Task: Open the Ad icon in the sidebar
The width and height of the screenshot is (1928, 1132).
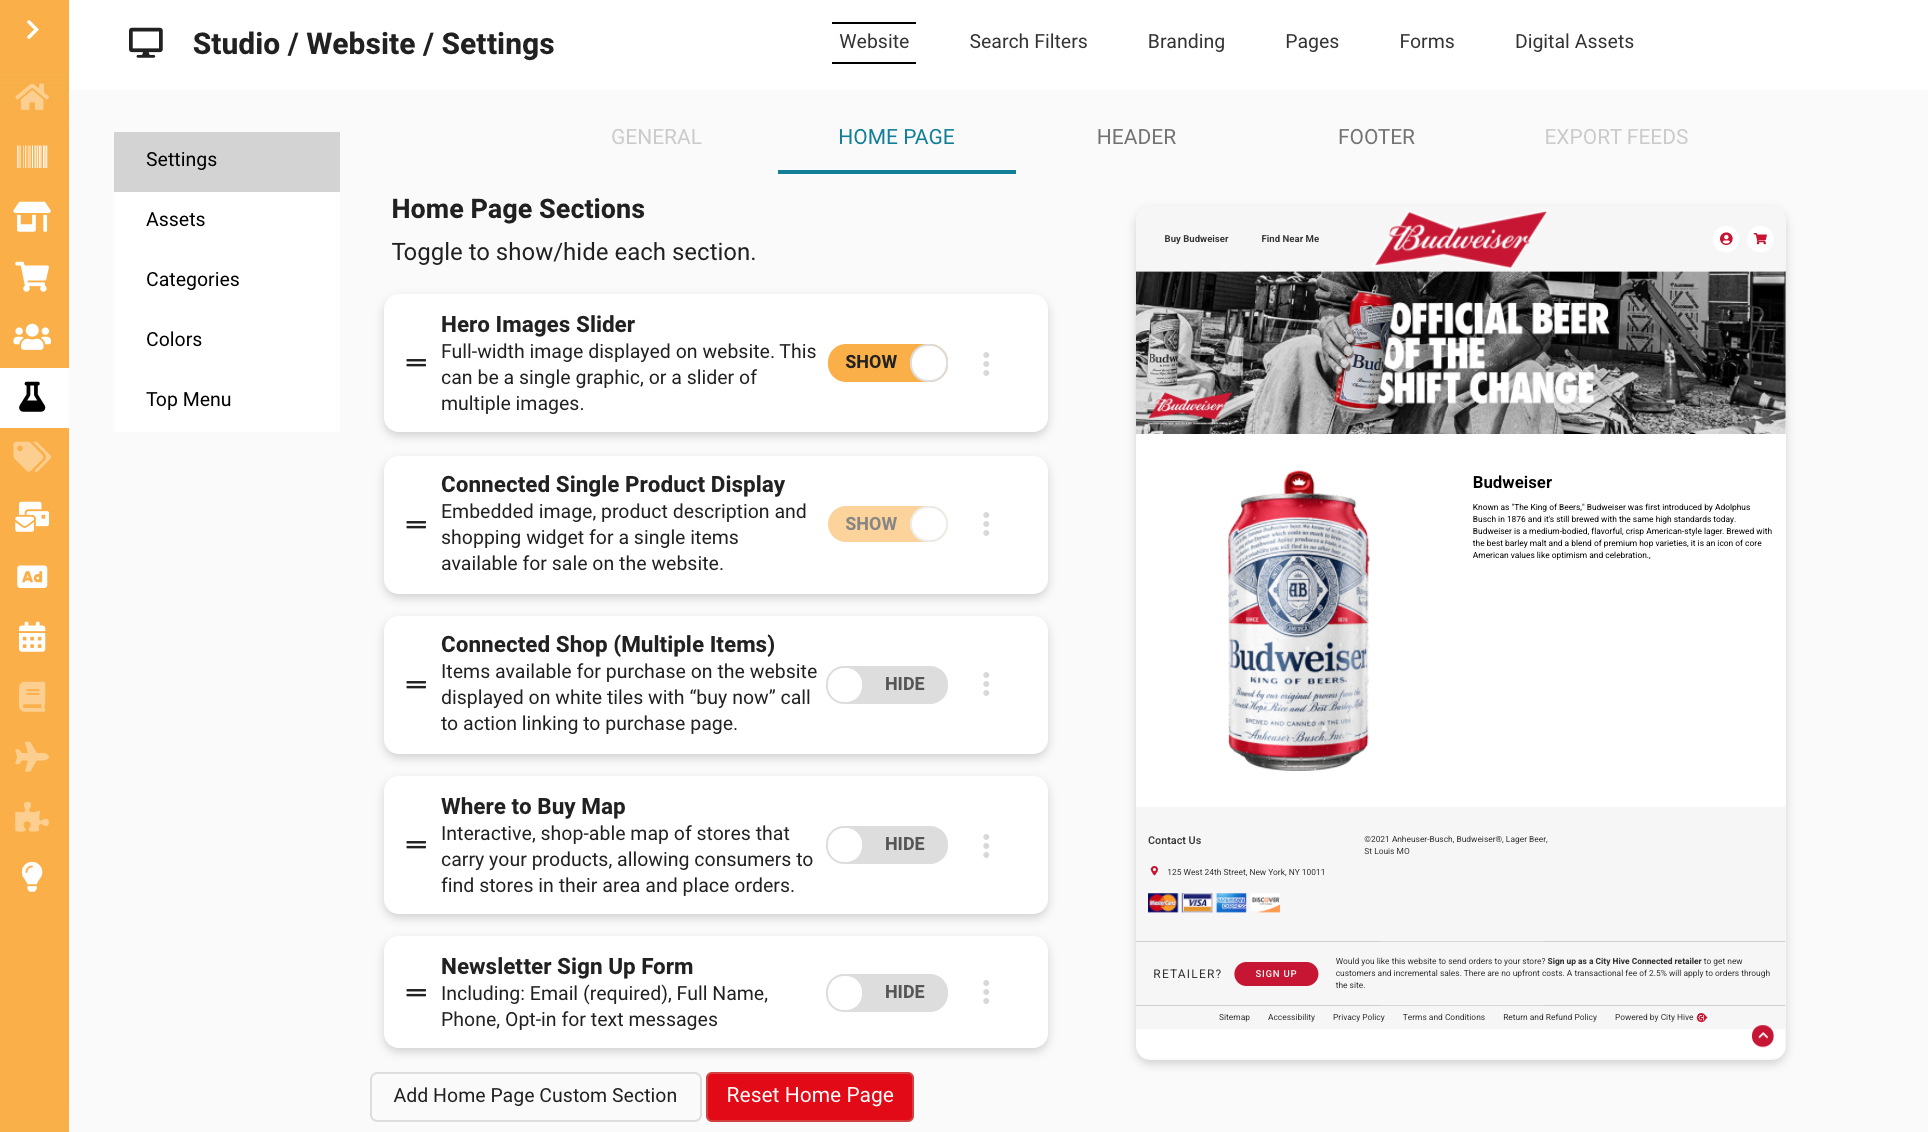Action: point(32,577)
